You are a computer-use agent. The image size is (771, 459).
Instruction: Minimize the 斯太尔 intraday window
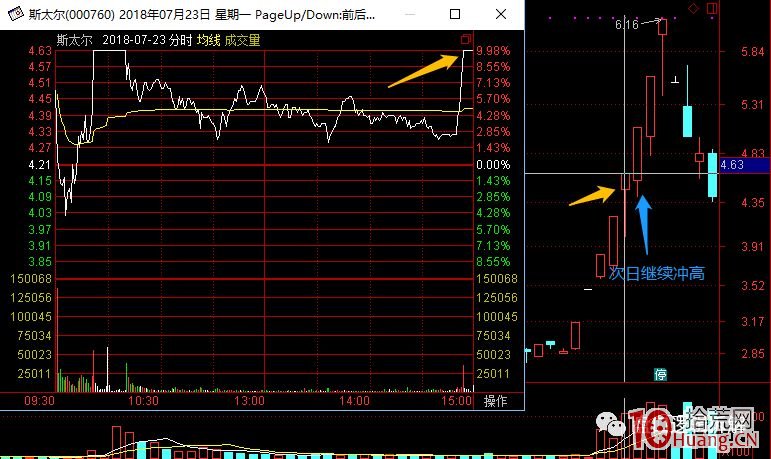tap(410, 14)
